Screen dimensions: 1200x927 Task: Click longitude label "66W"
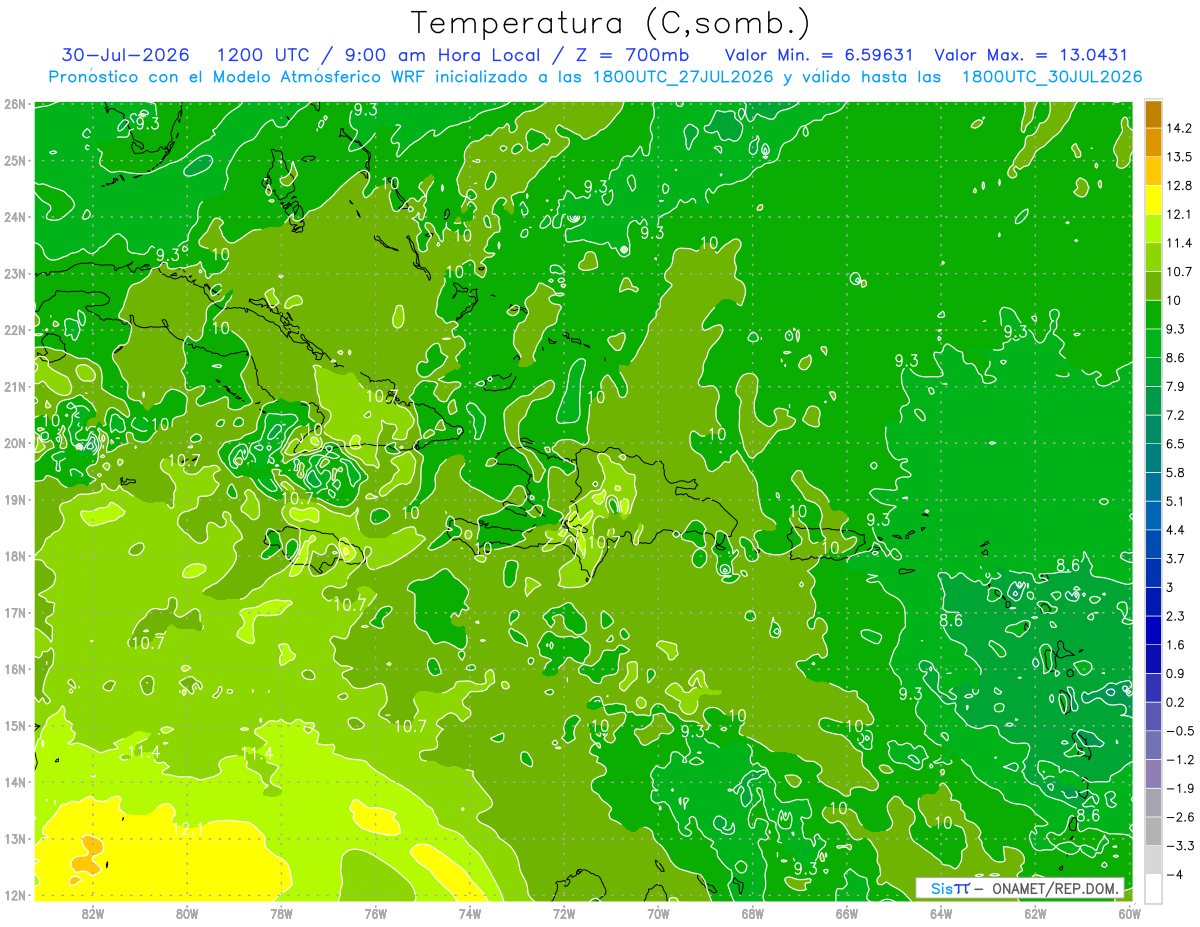tap(846, 913)
